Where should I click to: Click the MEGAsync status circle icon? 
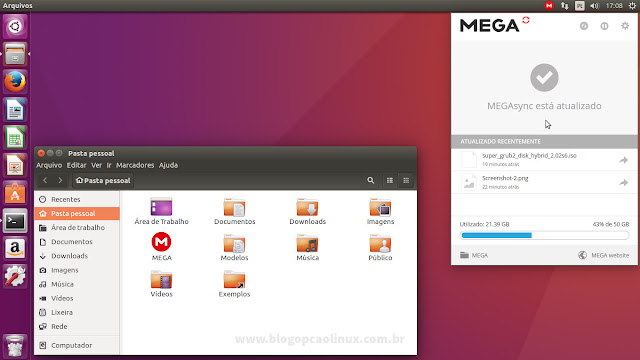click(584, 26)
